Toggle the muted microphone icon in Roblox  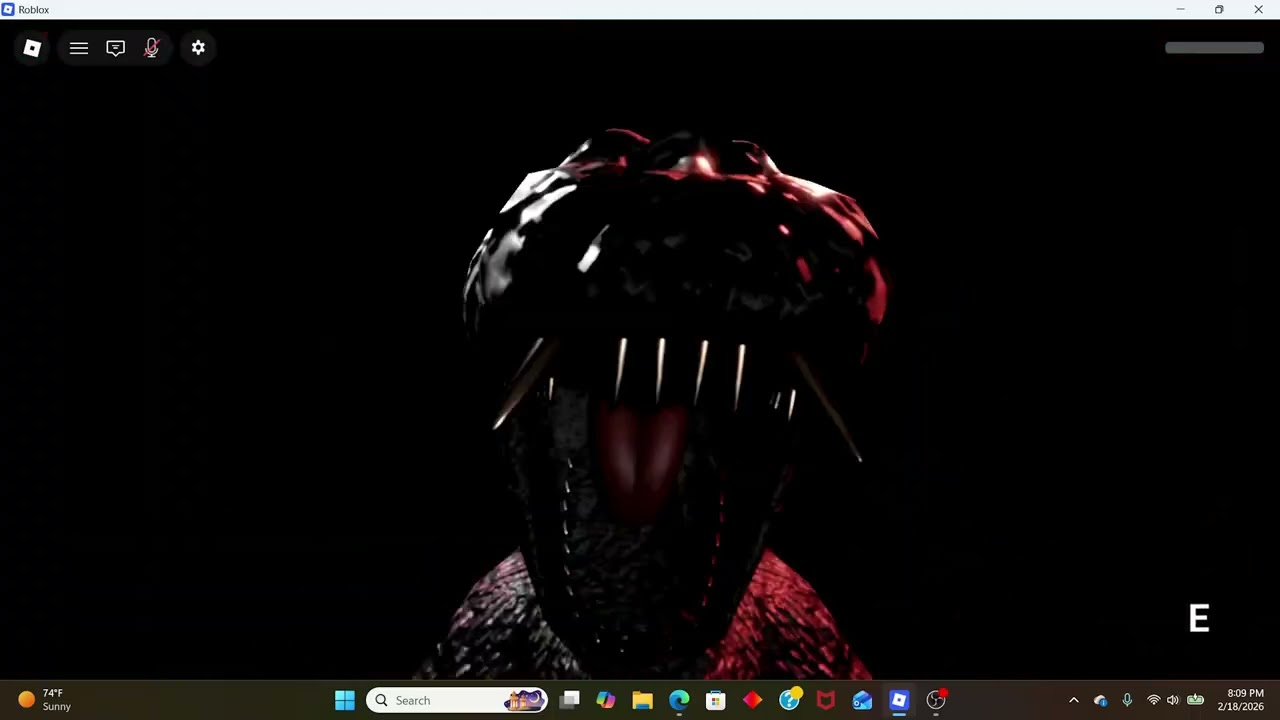click(152, 48)
